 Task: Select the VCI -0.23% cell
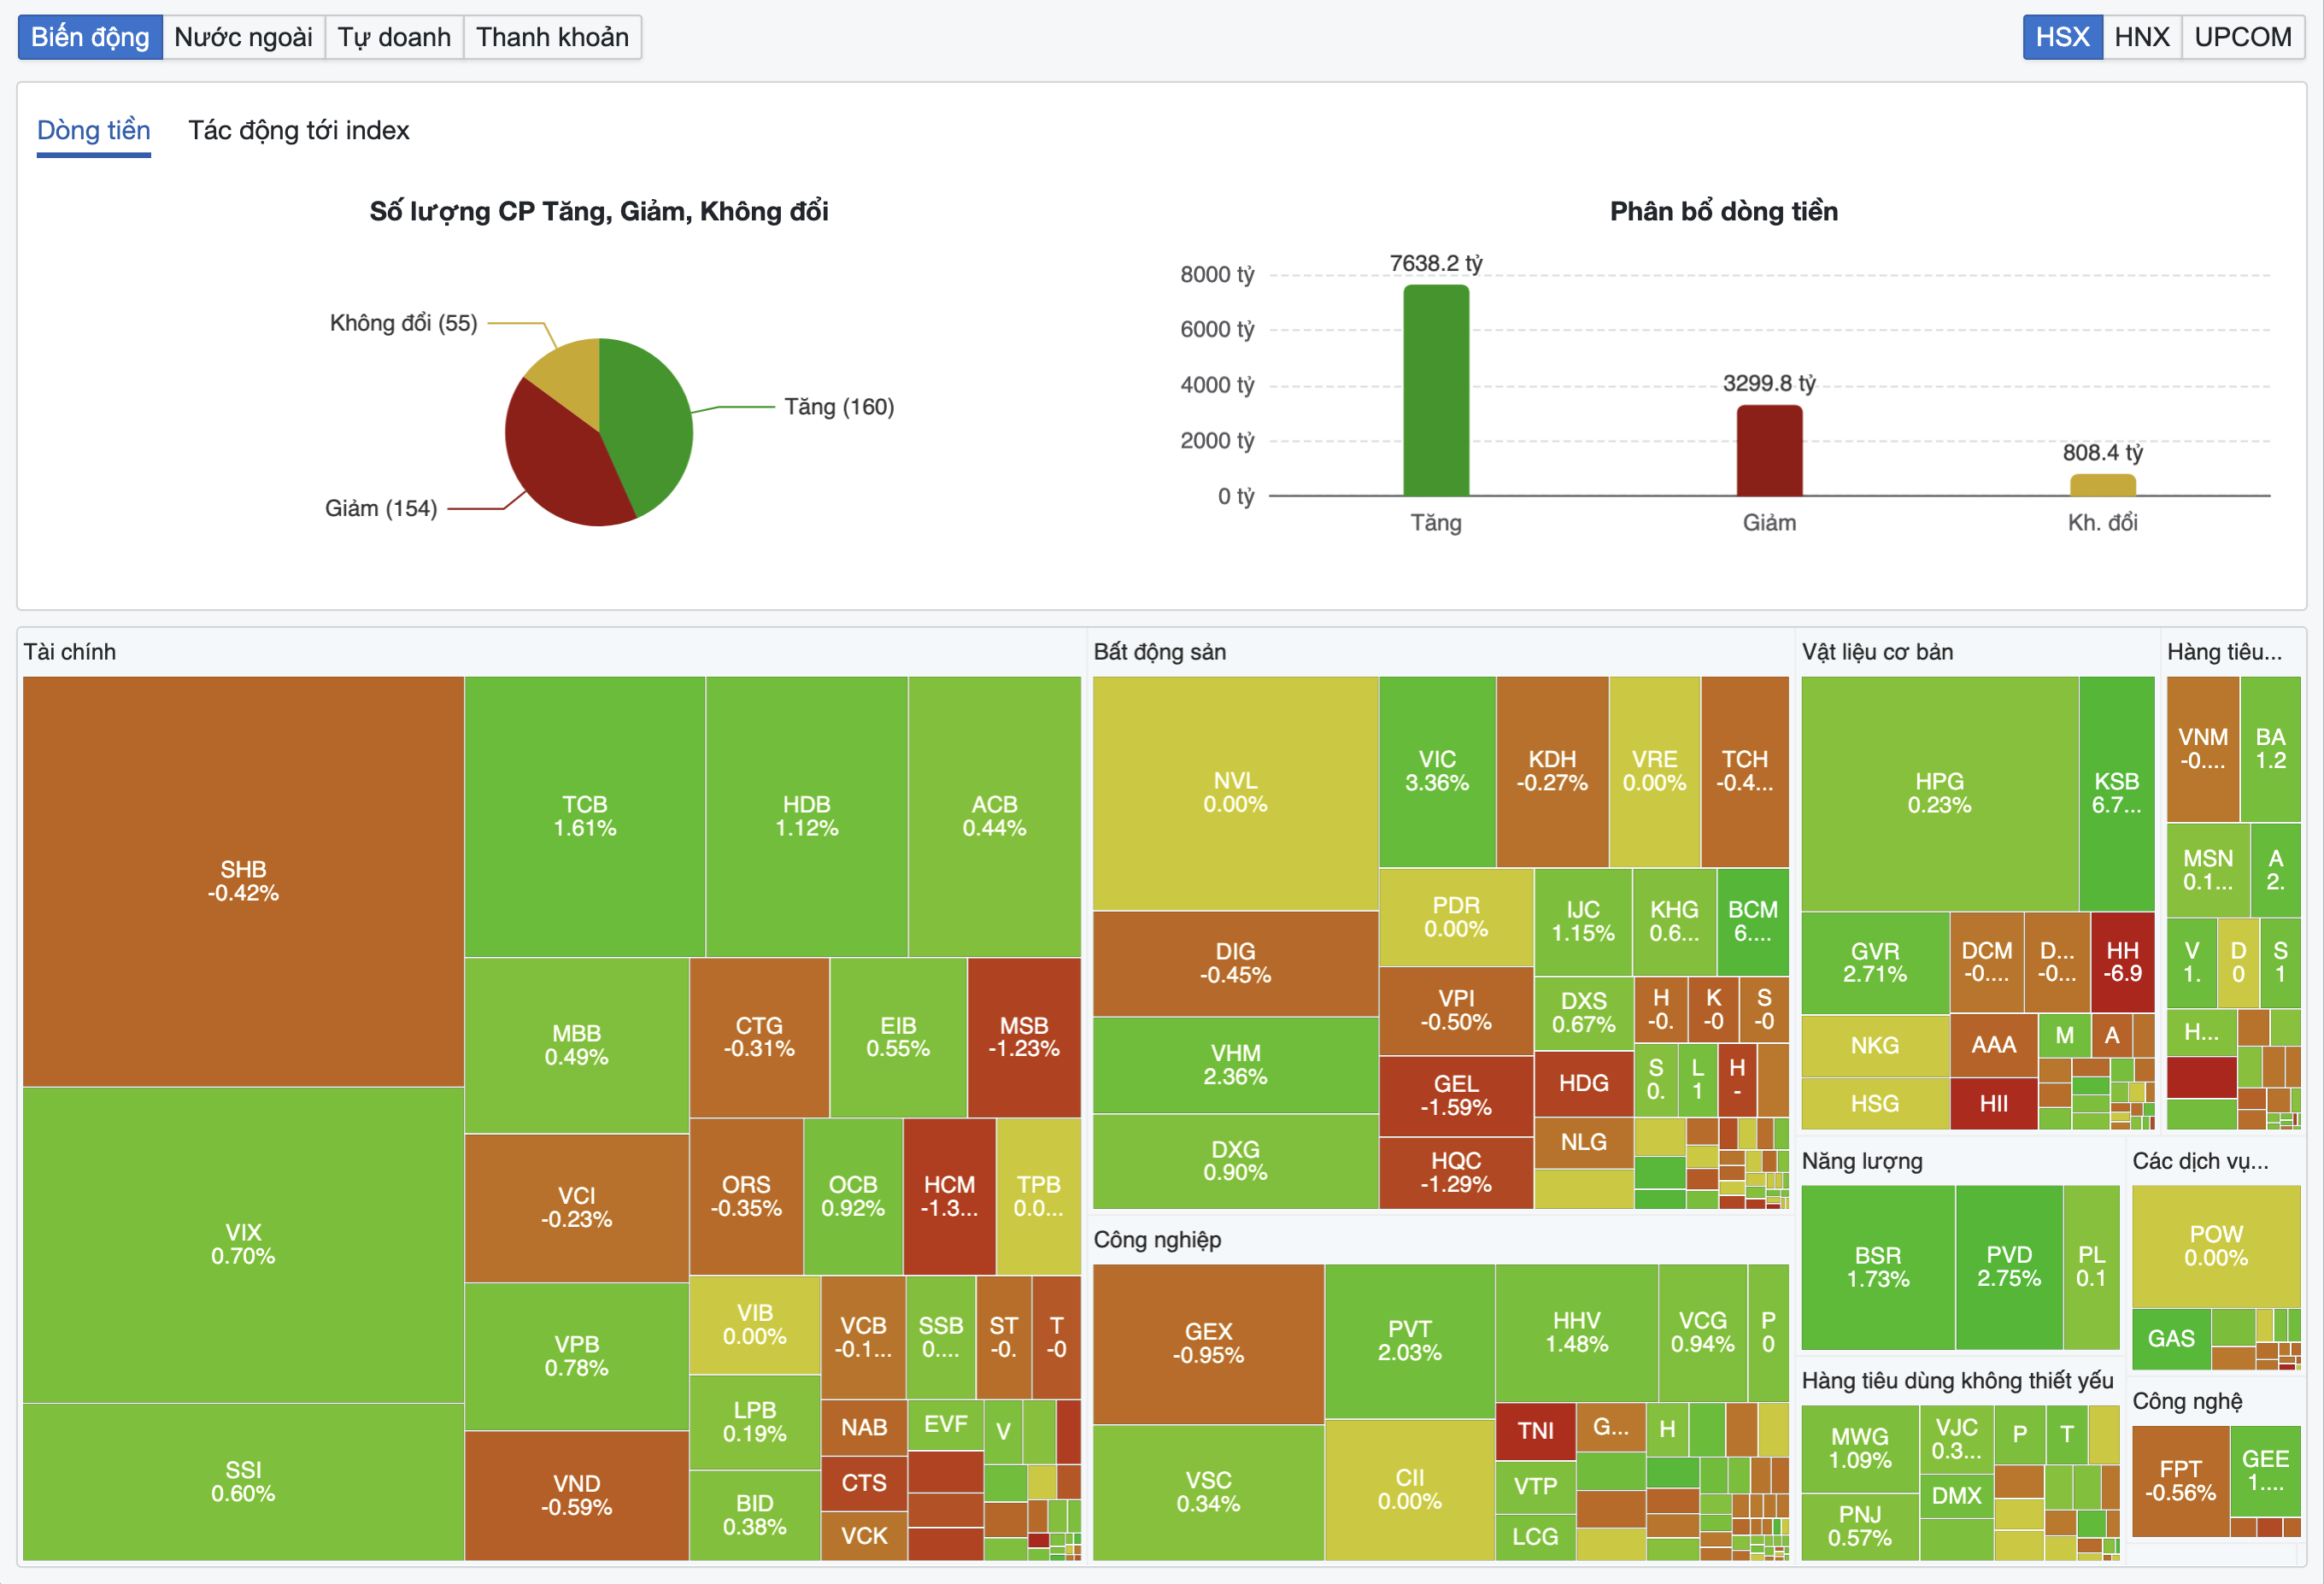point(577,1207)
